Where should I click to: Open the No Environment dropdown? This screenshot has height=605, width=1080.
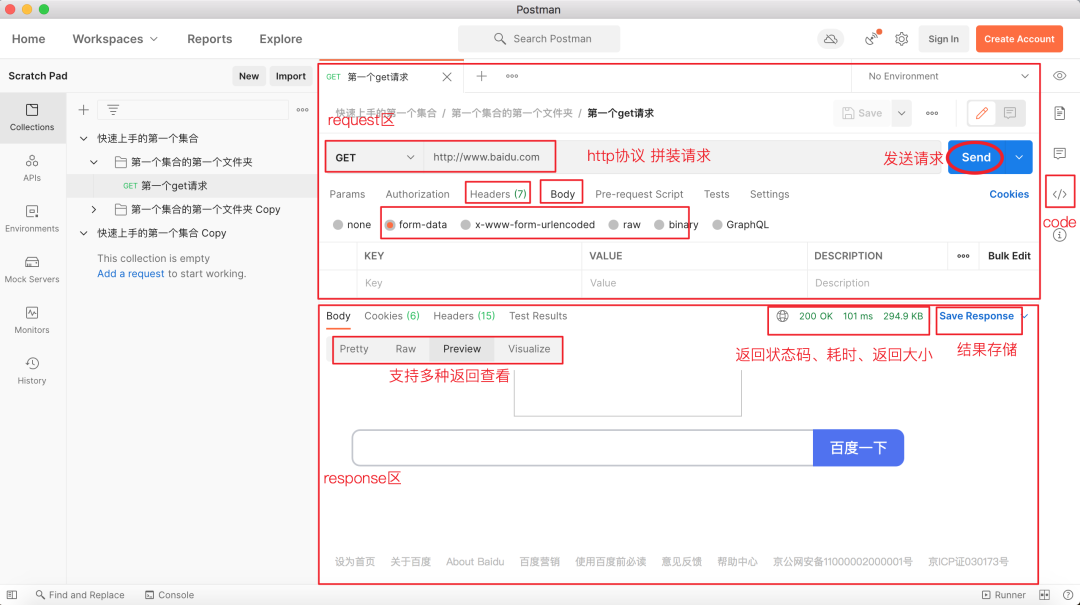tap(948, 76)
